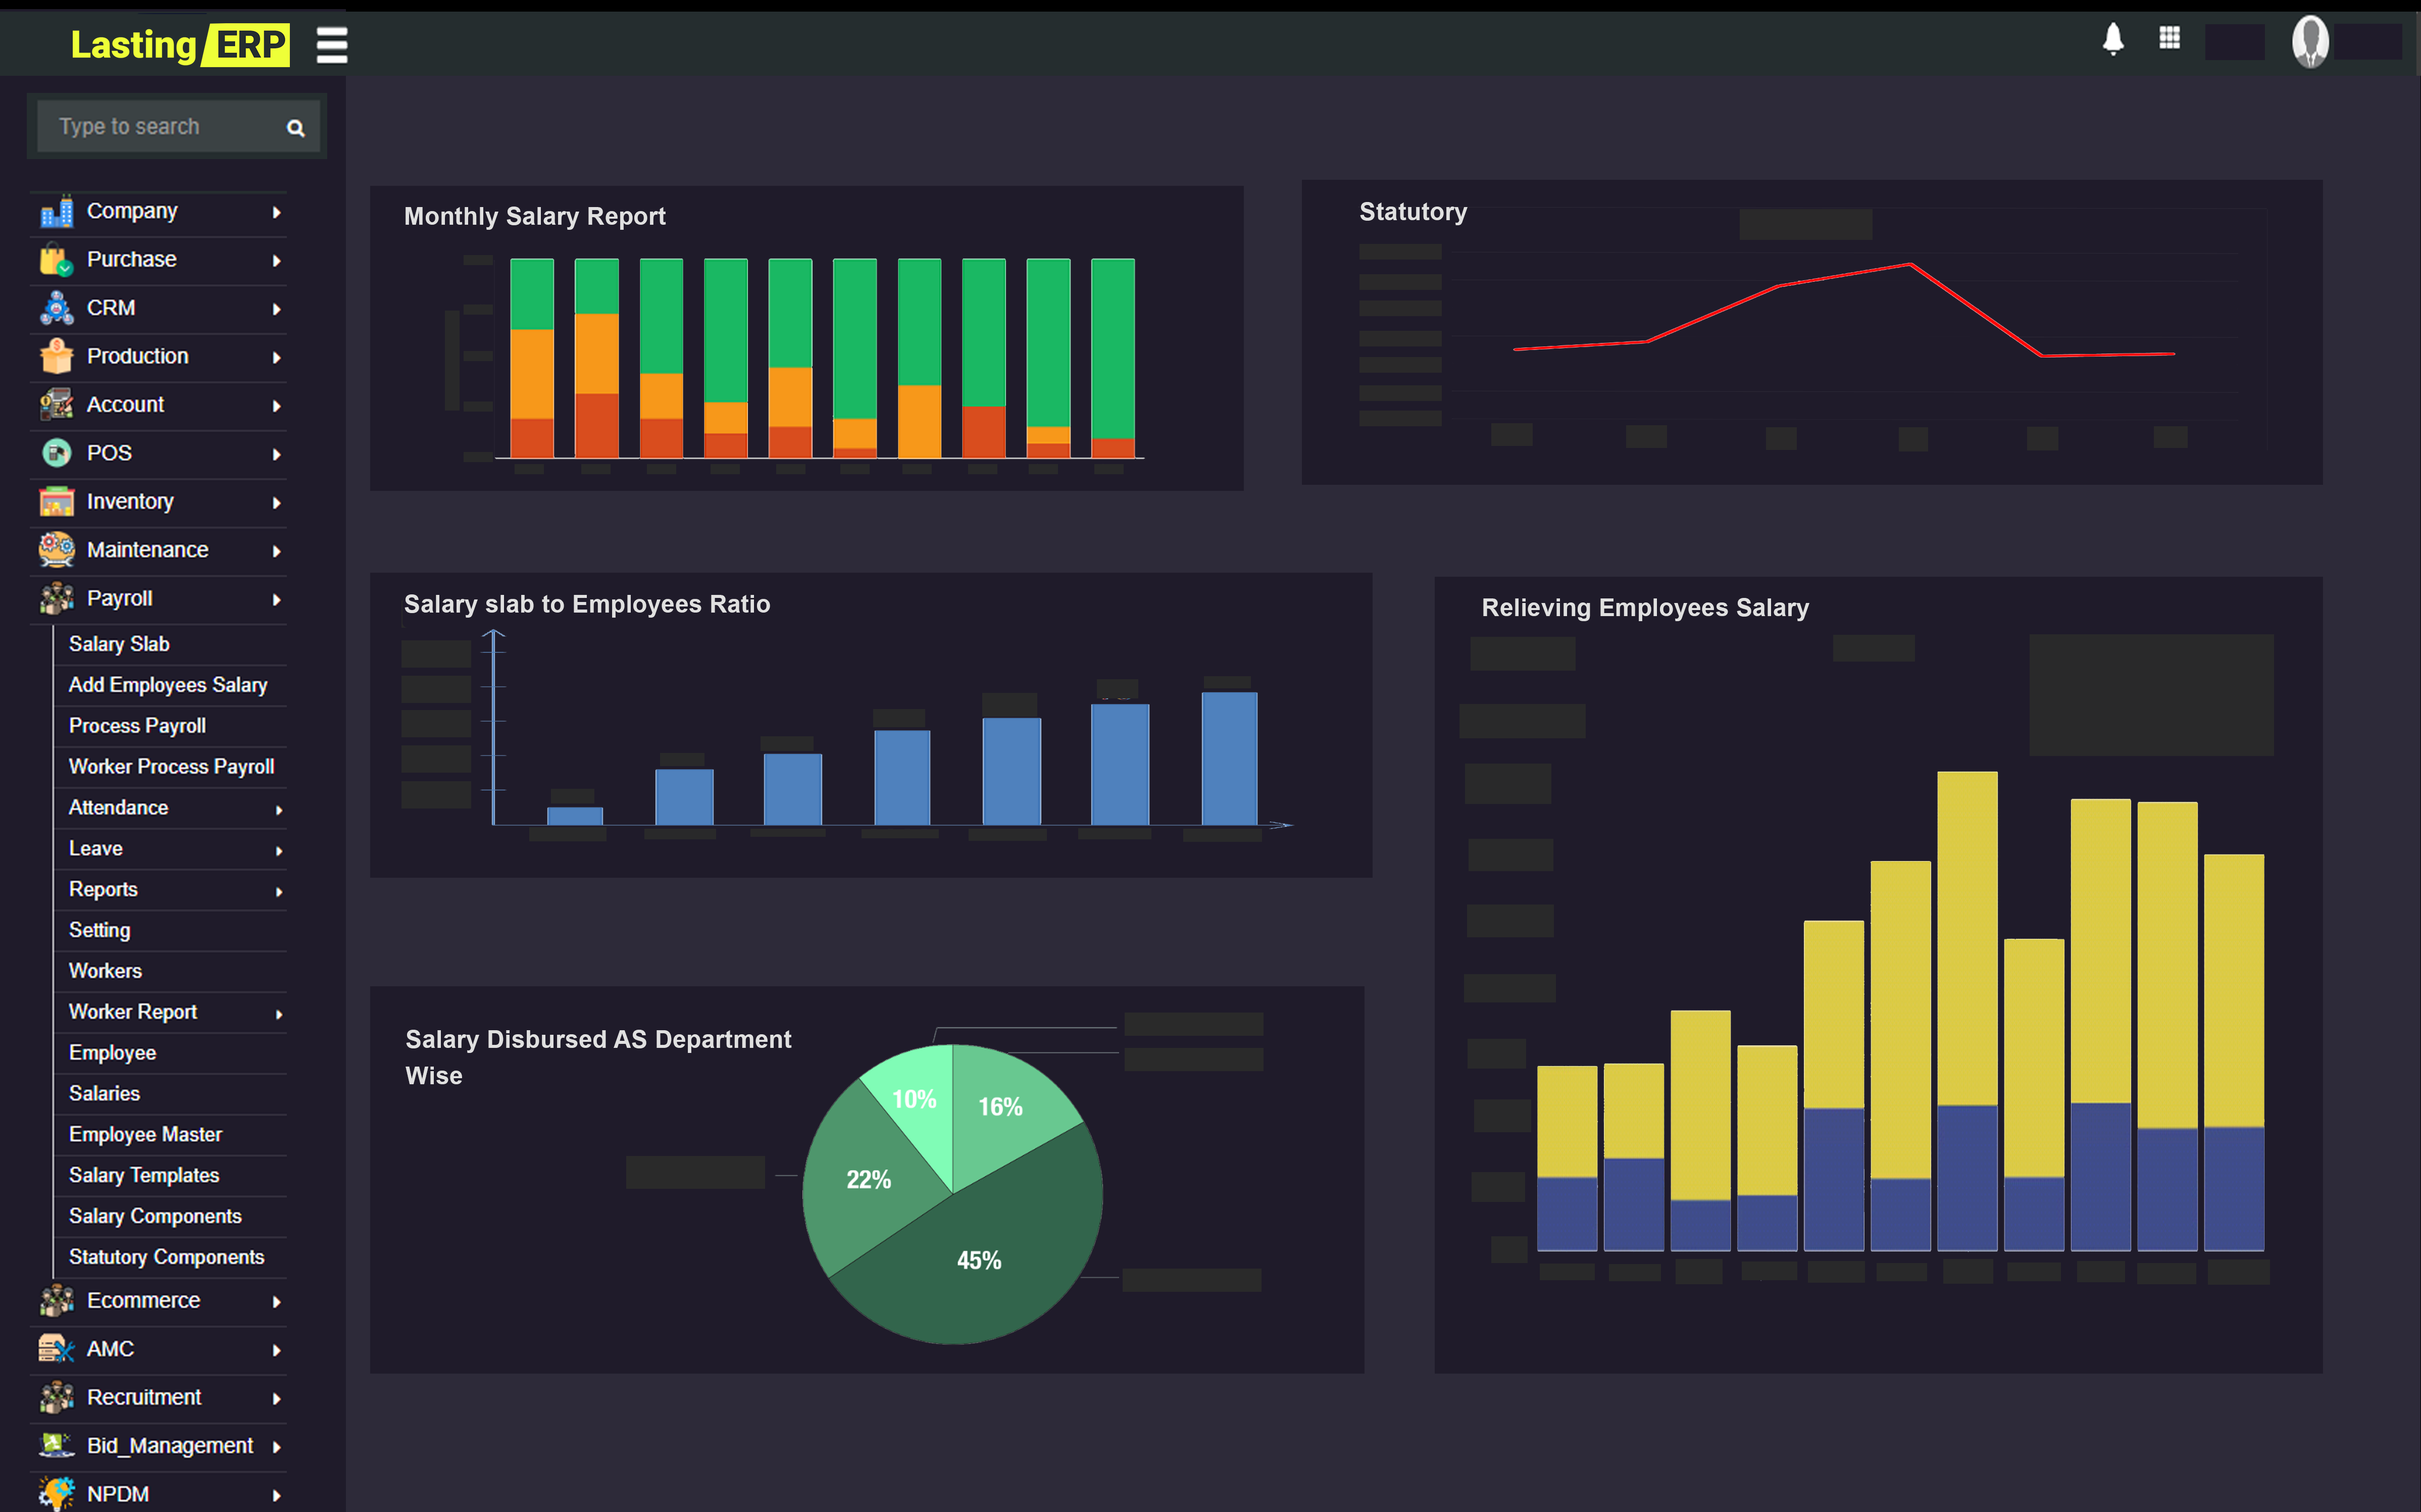
Task: Select Process Payroll menu item
Action: (137, 726)
